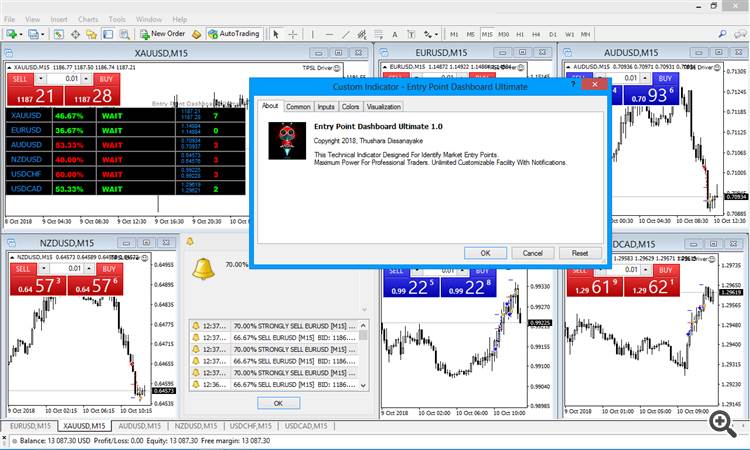Image resolution: width=750 pixels, height=450 pixels.
Task: Toggle the M15 timeframe button
Action: pos(487,34)
